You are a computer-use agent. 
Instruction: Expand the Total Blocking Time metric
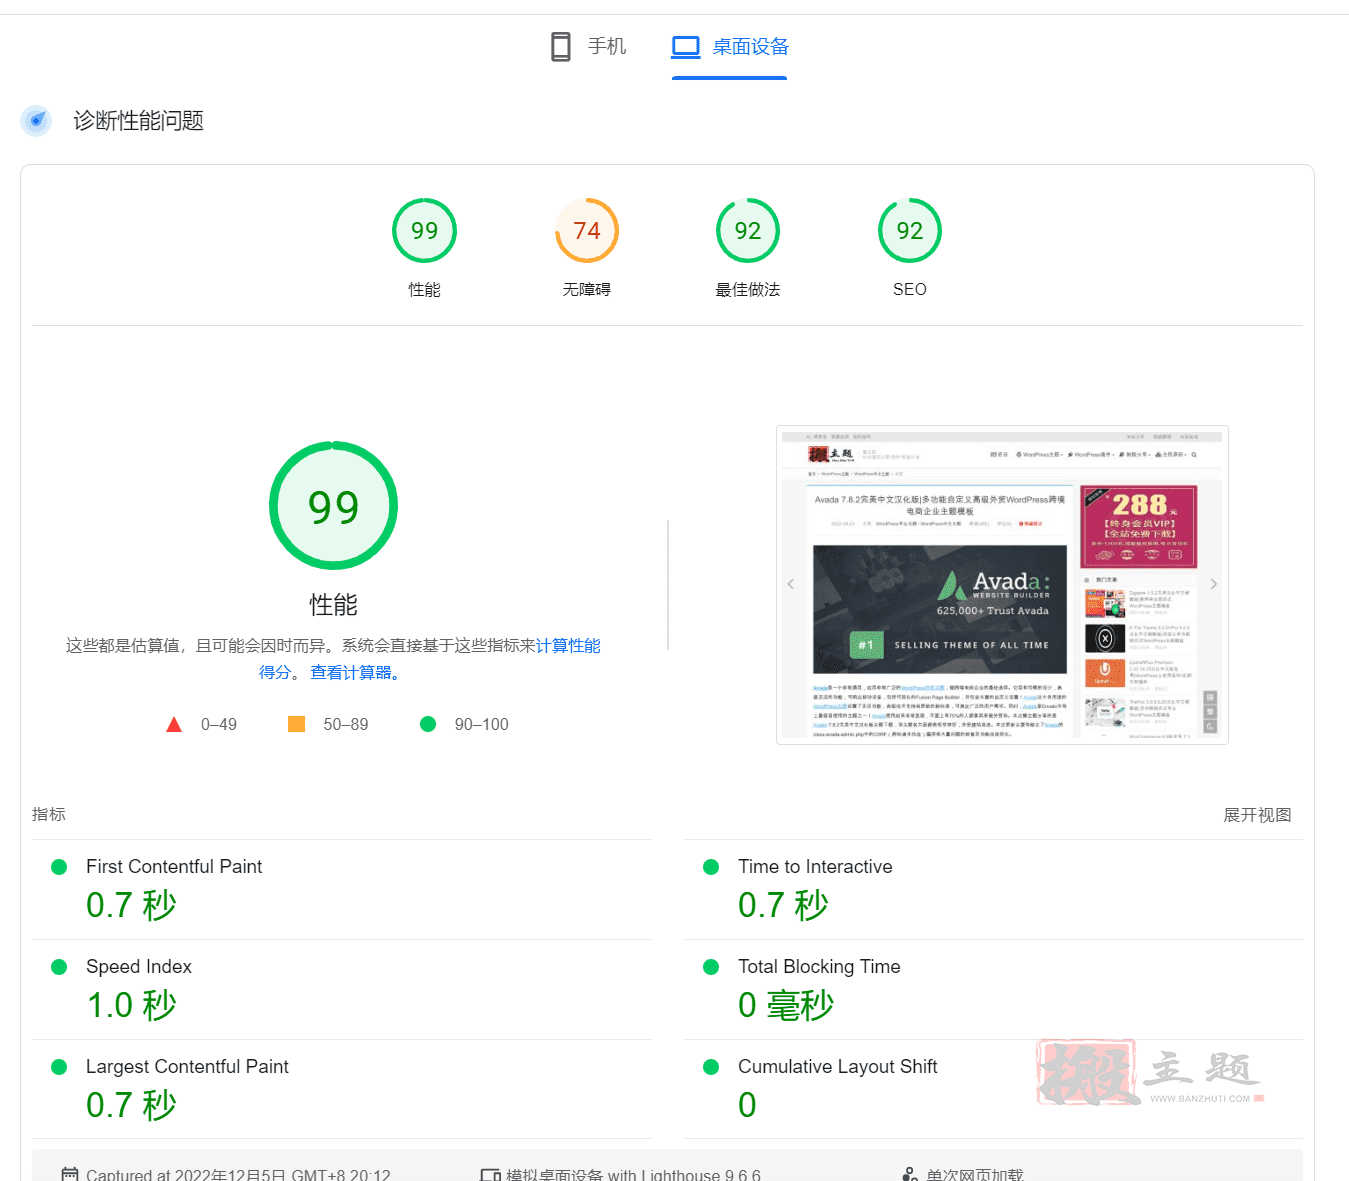coord(993,989)
